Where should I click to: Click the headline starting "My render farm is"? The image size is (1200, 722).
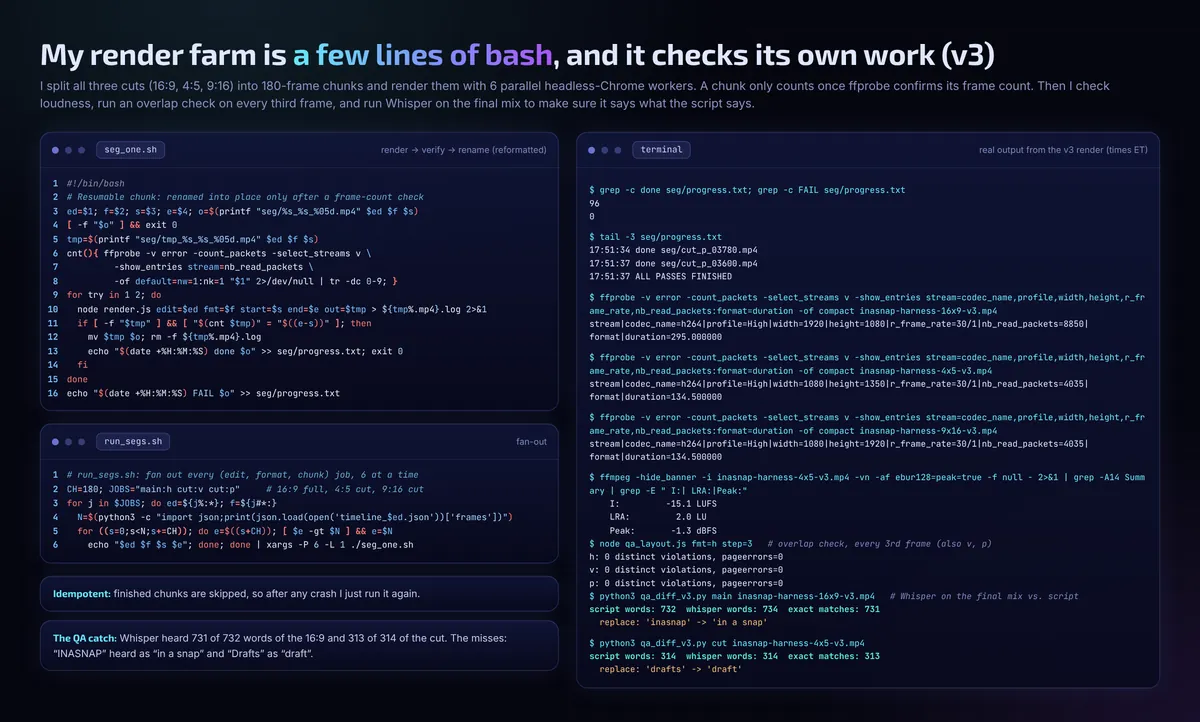pos(517,54)
